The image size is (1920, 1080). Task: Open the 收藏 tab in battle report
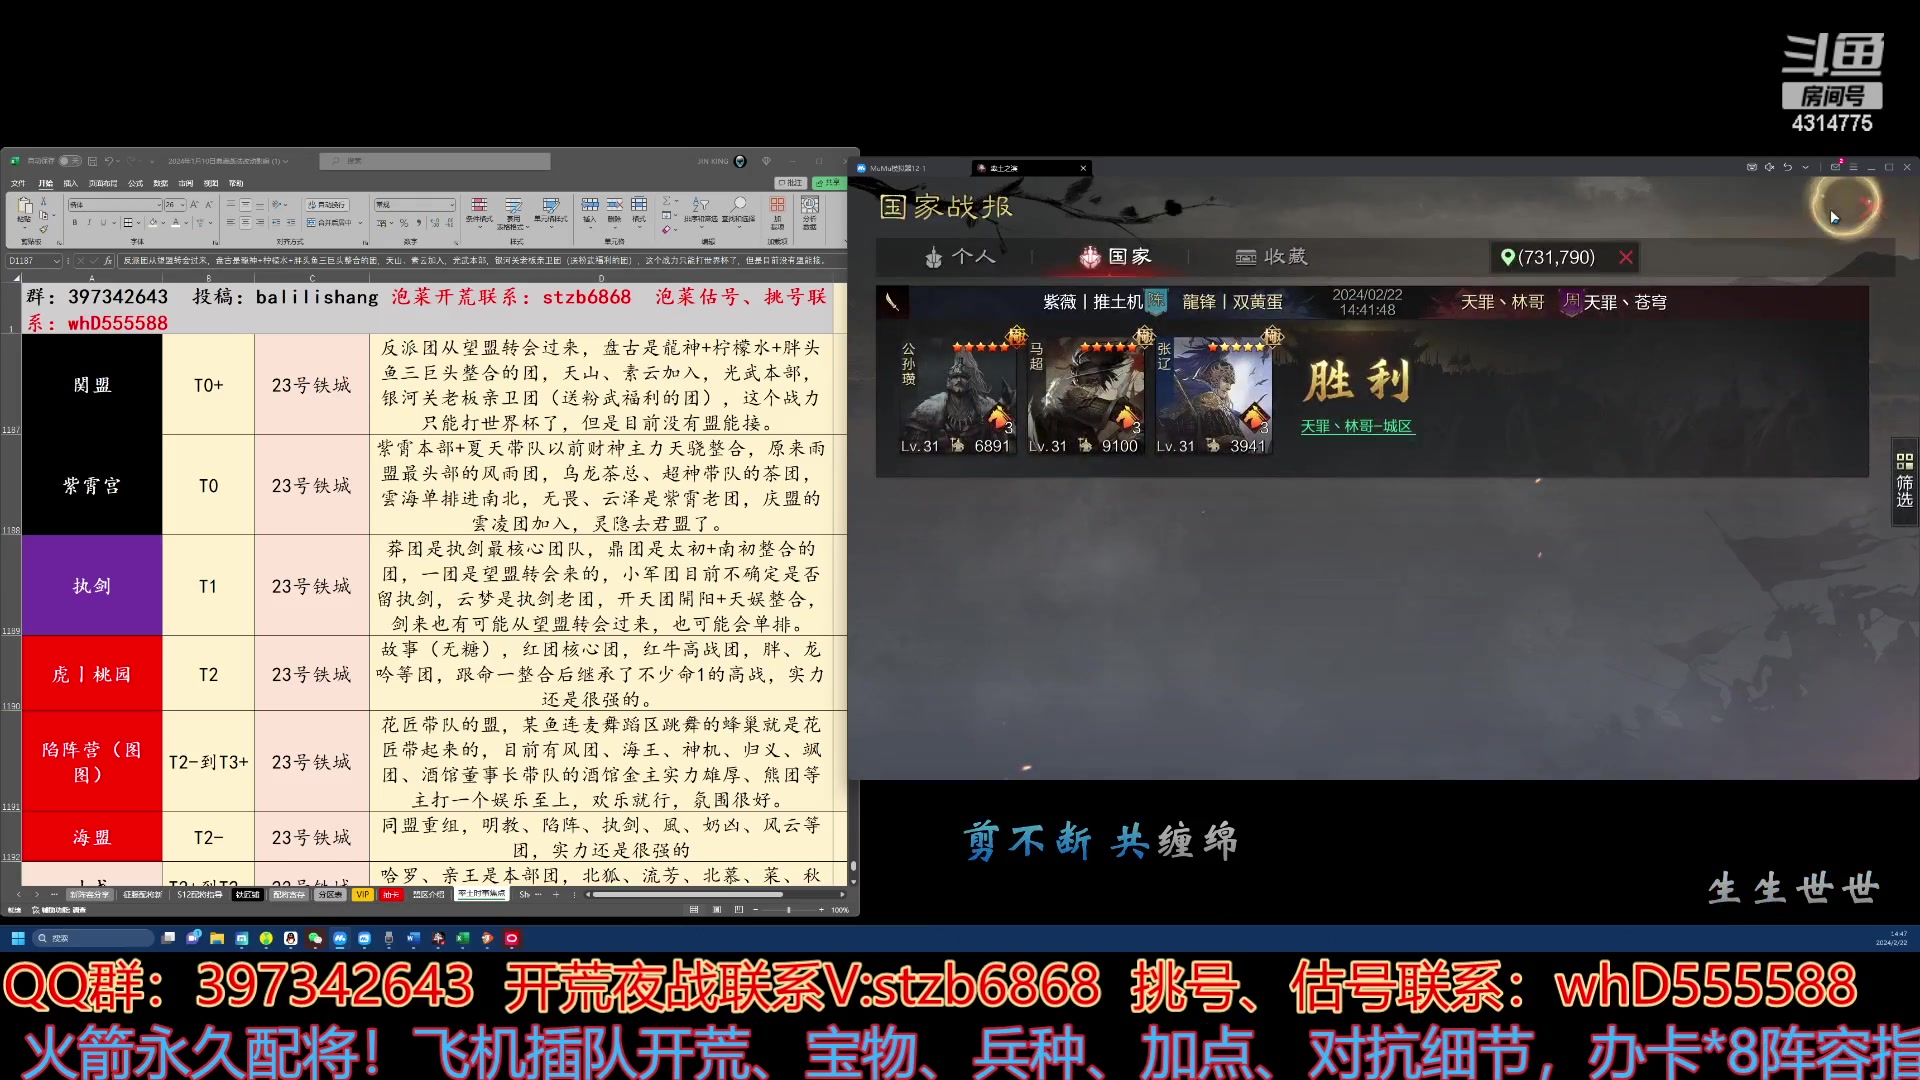[1272, 257]
